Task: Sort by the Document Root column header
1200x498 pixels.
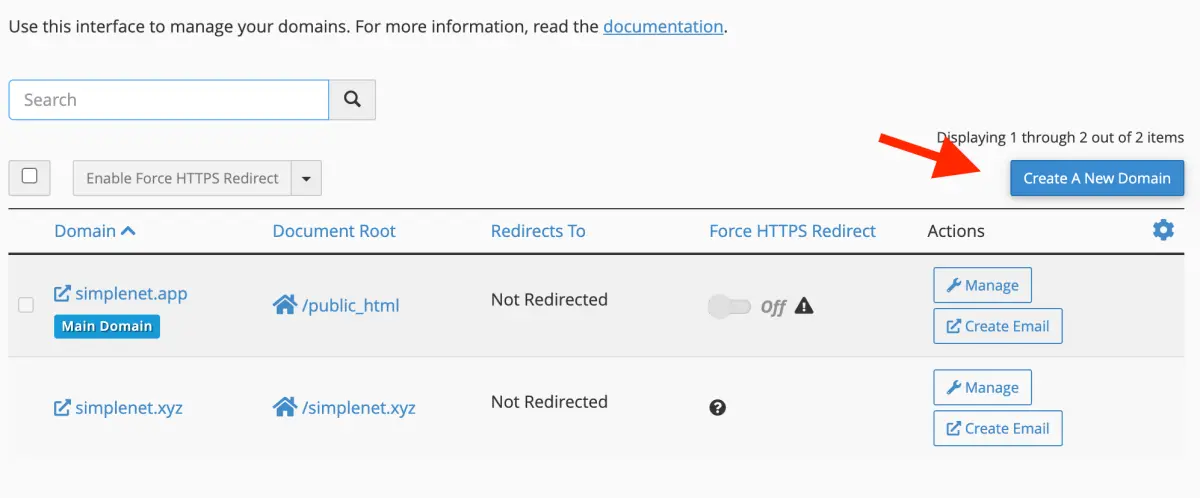Action: 334,231
